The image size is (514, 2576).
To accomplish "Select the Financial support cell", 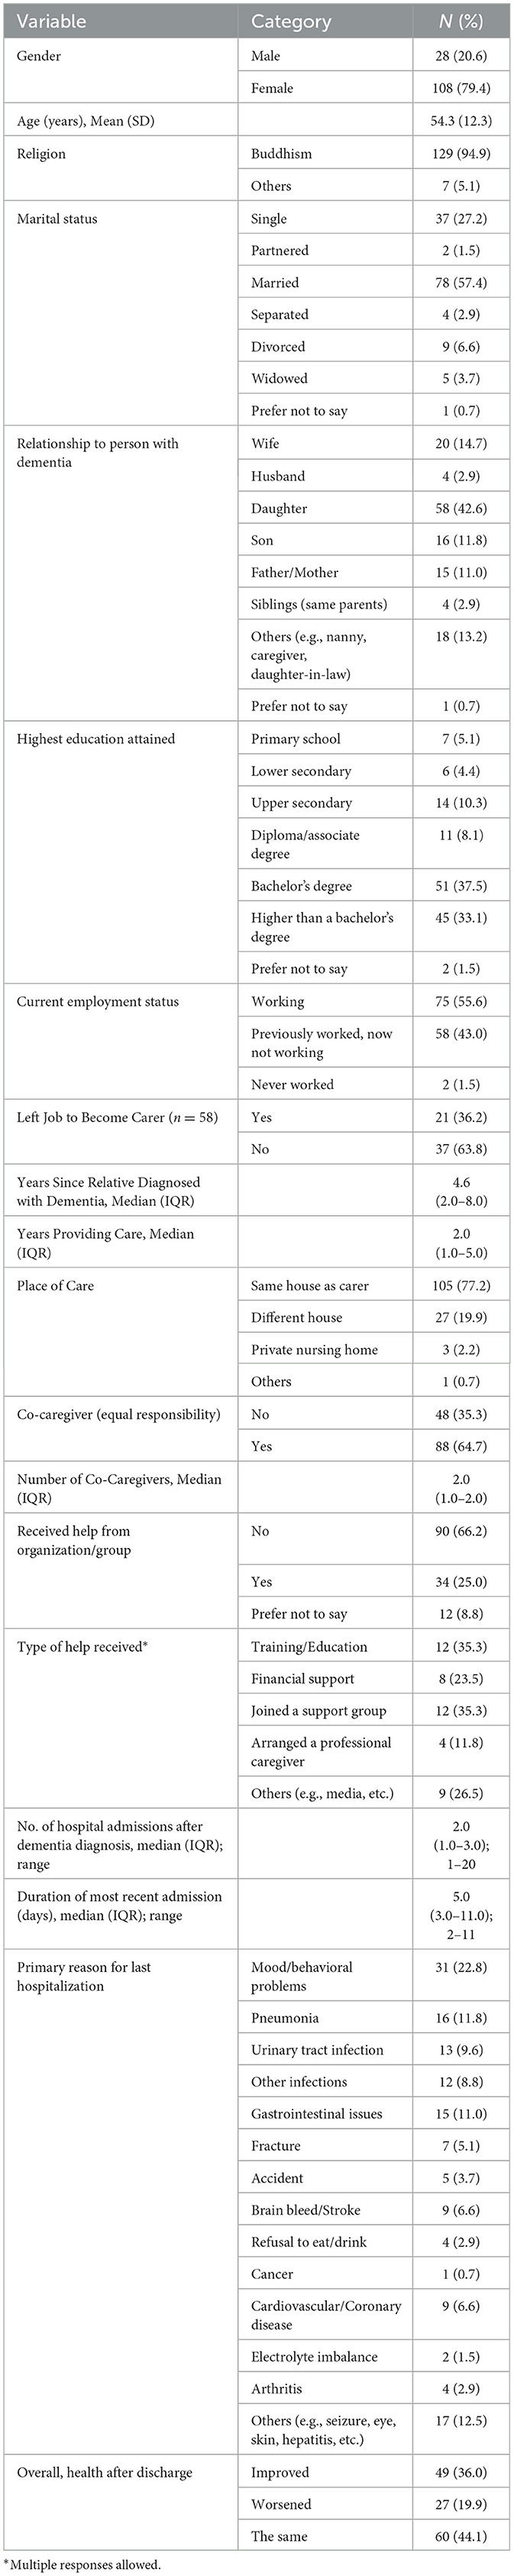I will 302,1679.
